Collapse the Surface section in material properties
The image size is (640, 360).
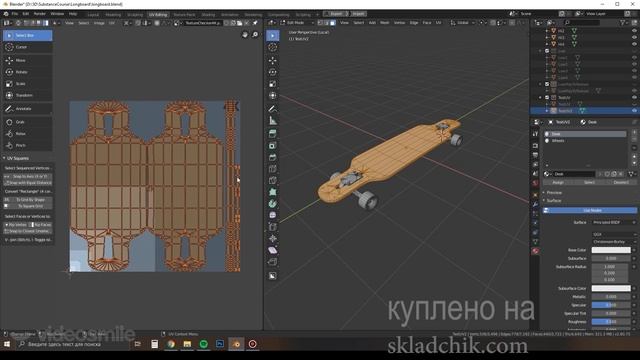click(553, 201)
